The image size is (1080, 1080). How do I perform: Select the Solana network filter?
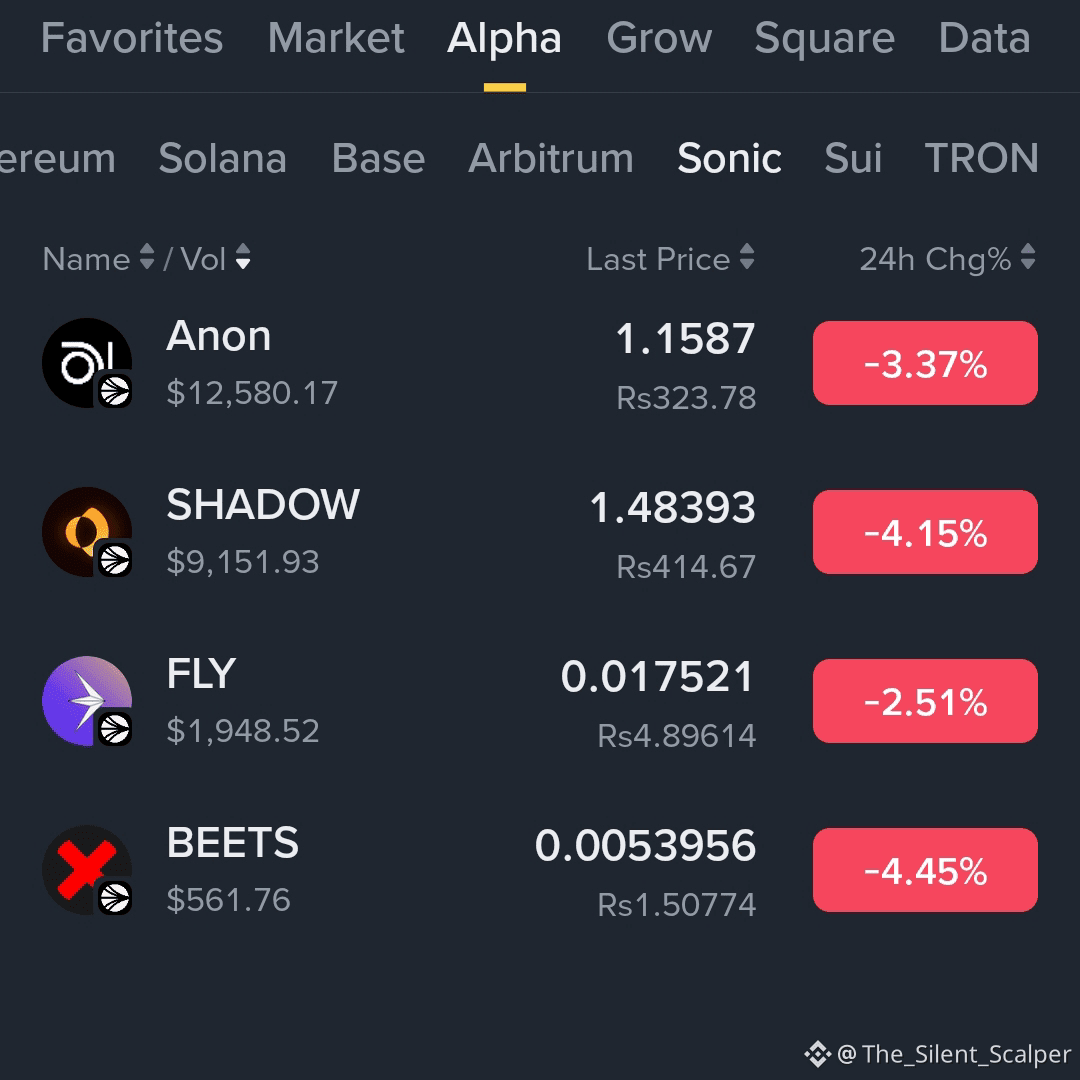[222, 158]
